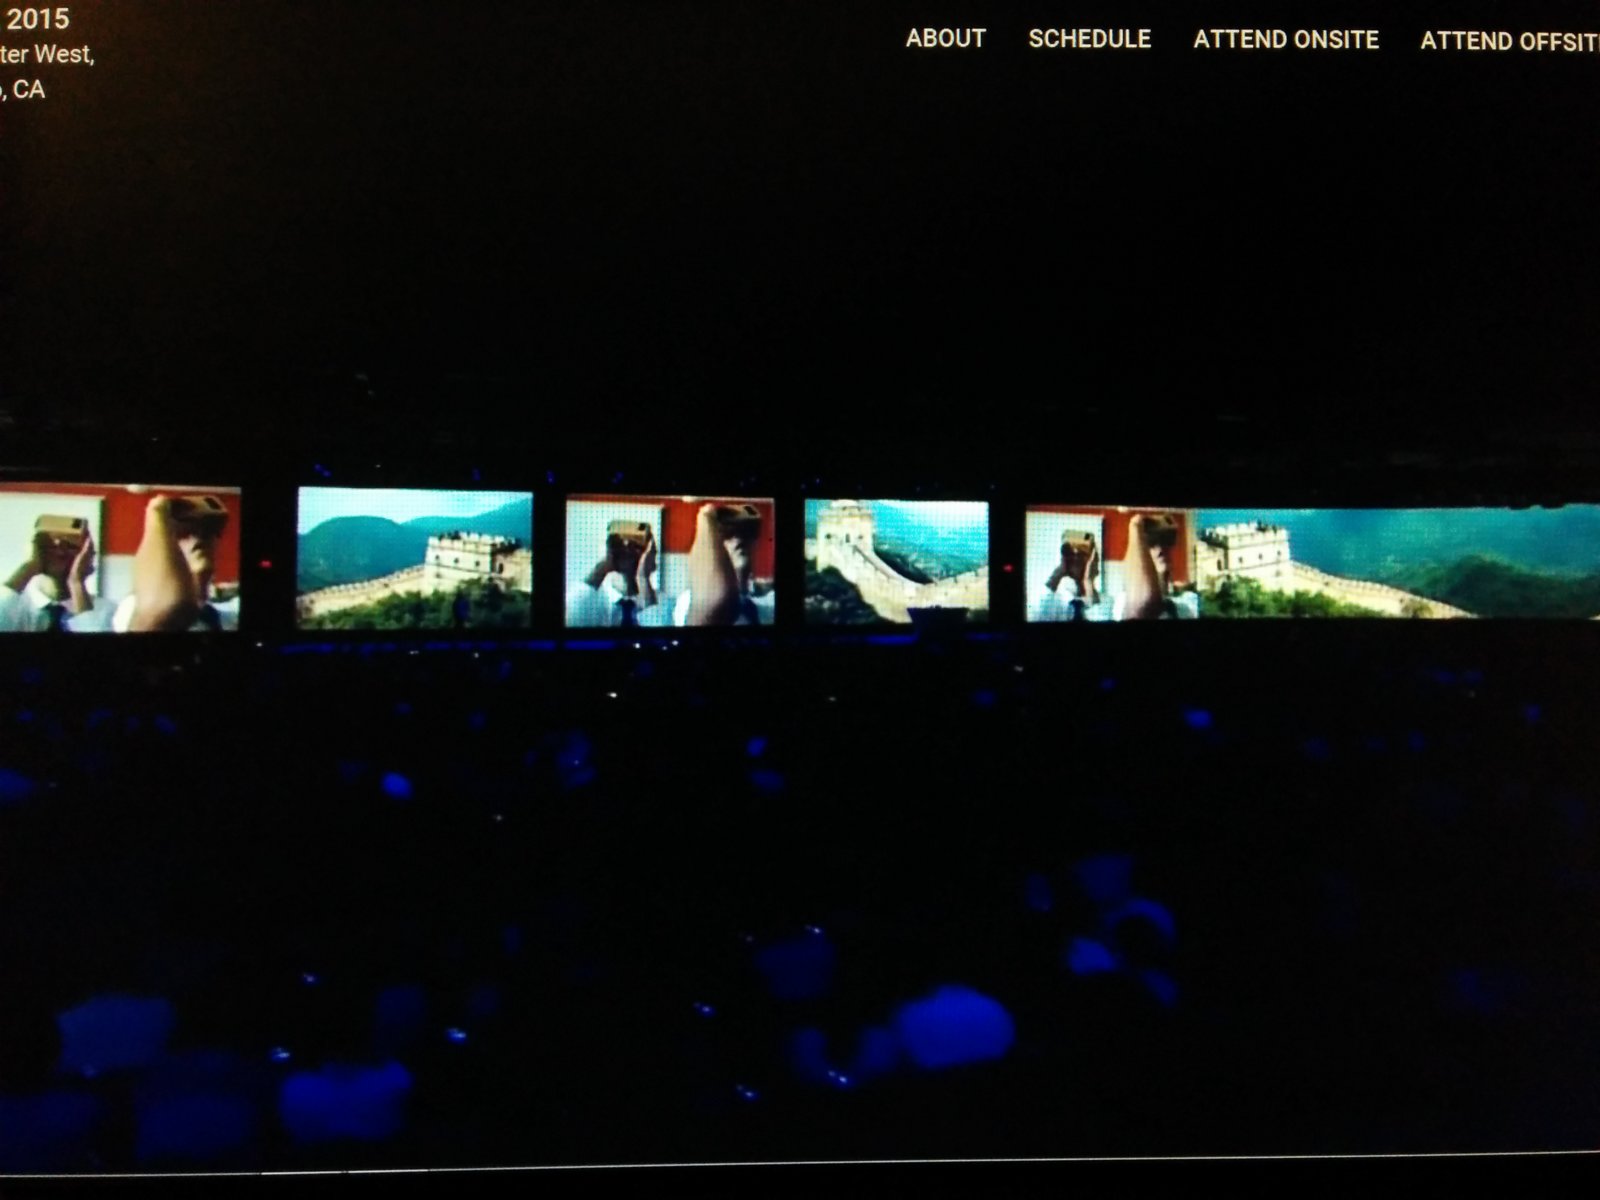Click the leftmost stage screen with cardboard viewers
This screenshot has width=1600, height=1200.
tap(119, 558)
